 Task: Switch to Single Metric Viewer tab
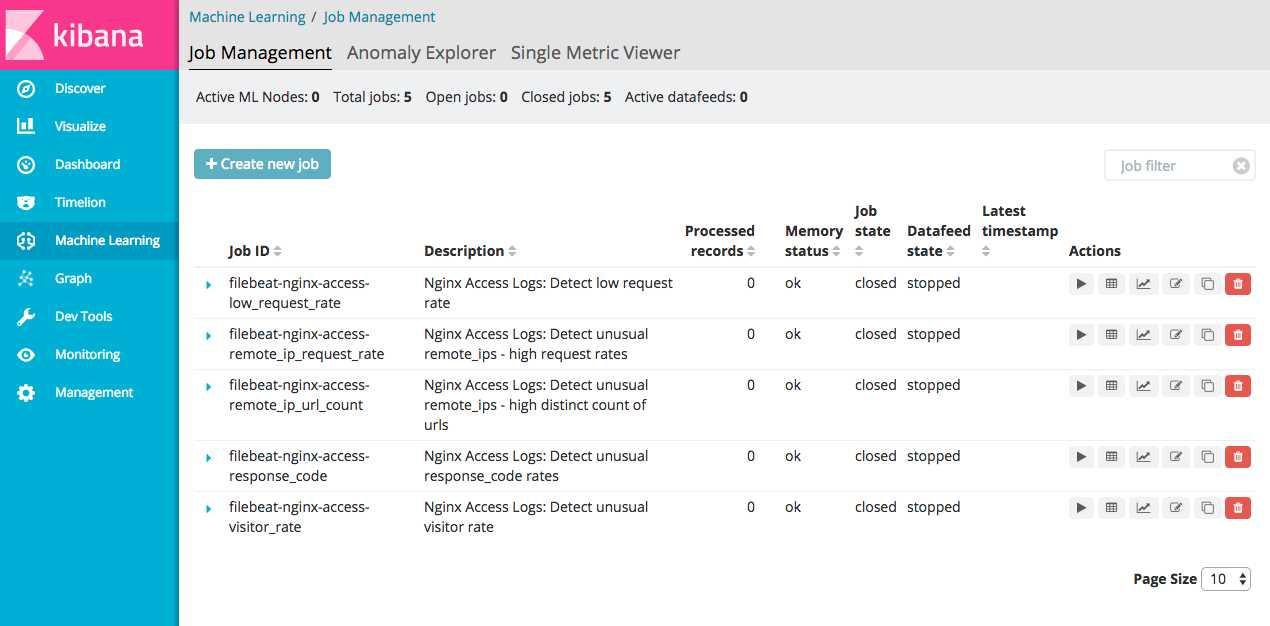pyautogui.click(x=595, y=53)
